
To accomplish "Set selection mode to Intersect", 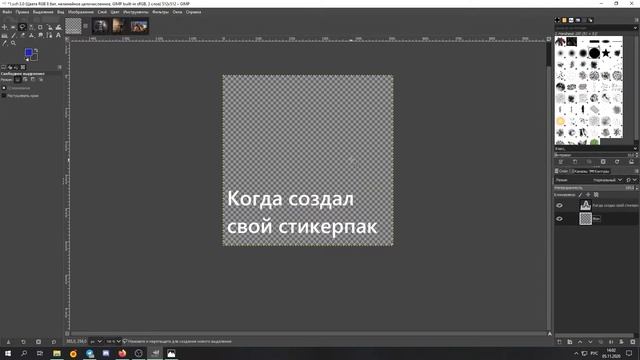I will click(x=41, y=80).
